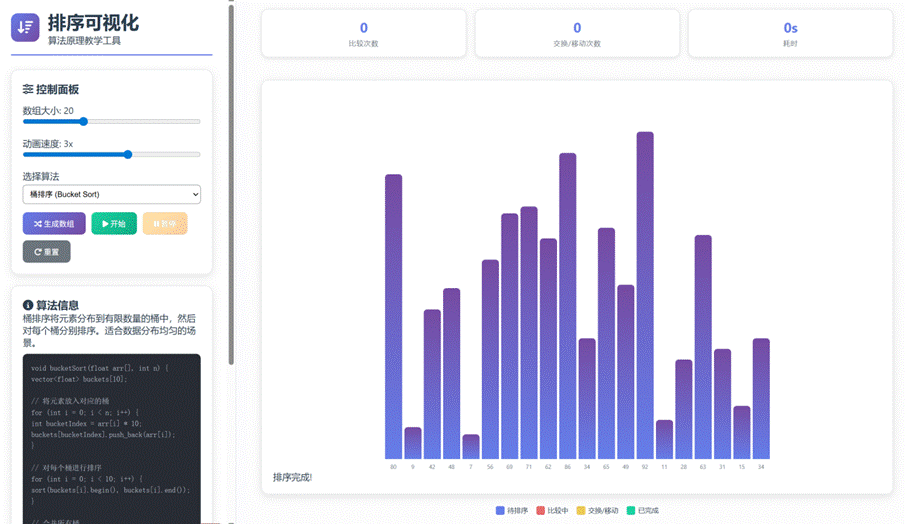Start sorting with the 开始 button
Image resolution: width=906 pixels, height=524 pixels.
(114, 224)
